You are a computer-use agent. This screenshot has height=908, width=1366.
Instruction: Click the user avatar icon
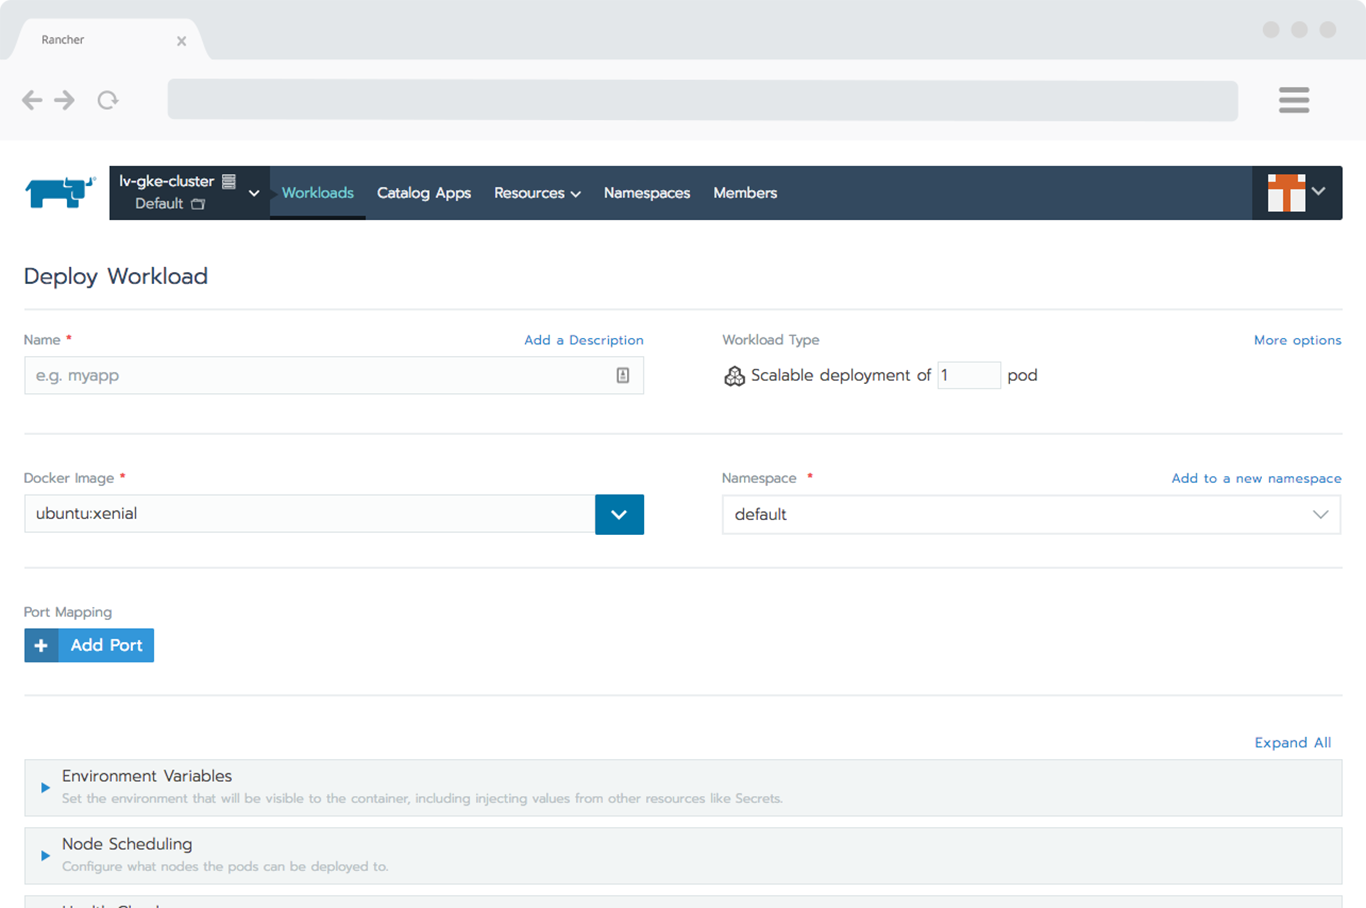[1286, 193]
